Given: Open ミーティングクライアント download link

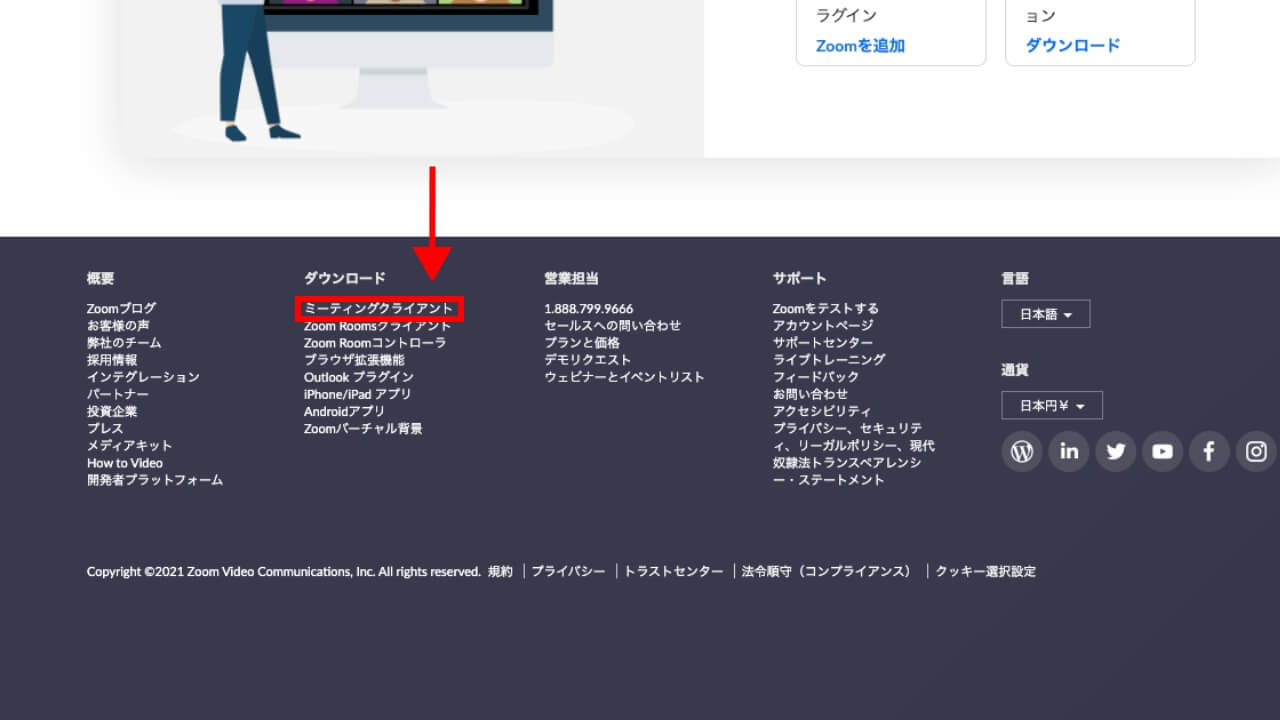Looking at the screenshot, I should pos(379,308).
